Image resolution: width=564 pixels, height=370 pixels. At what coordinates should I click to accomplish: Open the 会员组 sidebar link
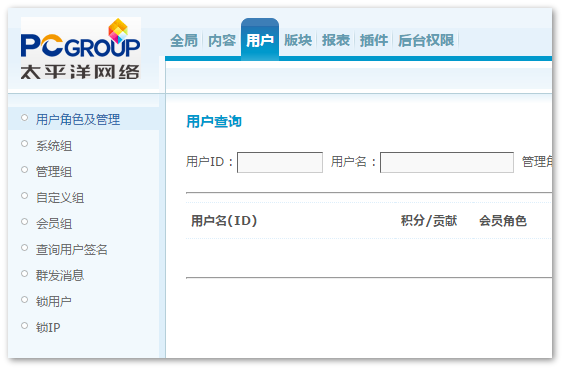click(x=54, y=223)
